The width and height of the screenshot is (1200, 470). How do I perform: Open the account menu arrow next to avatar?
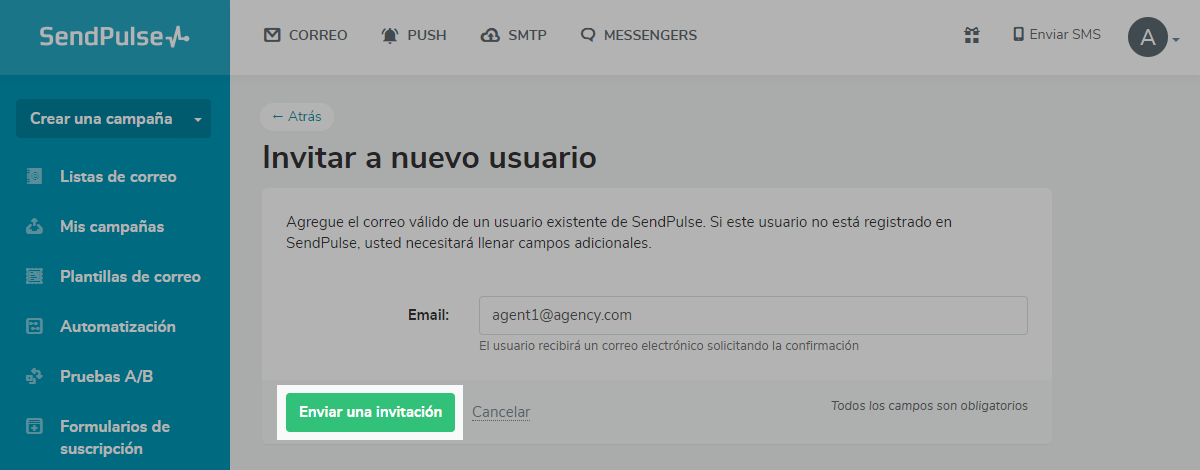click(1176, 40)
